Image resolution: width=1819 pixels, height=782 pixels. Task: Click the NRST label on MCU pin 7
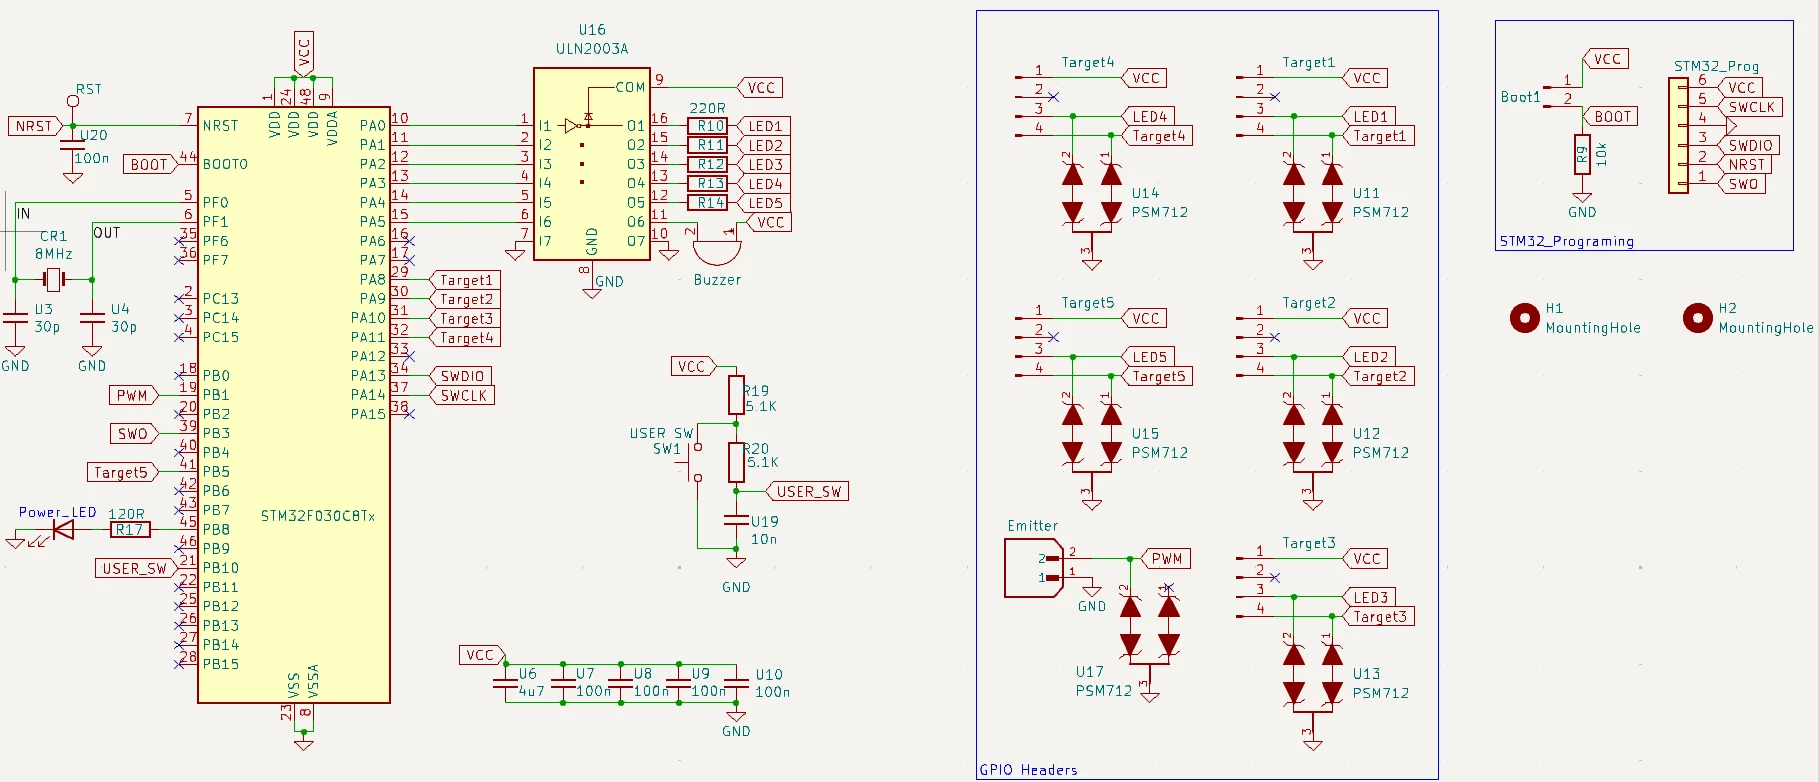click(x=35, y=126)
